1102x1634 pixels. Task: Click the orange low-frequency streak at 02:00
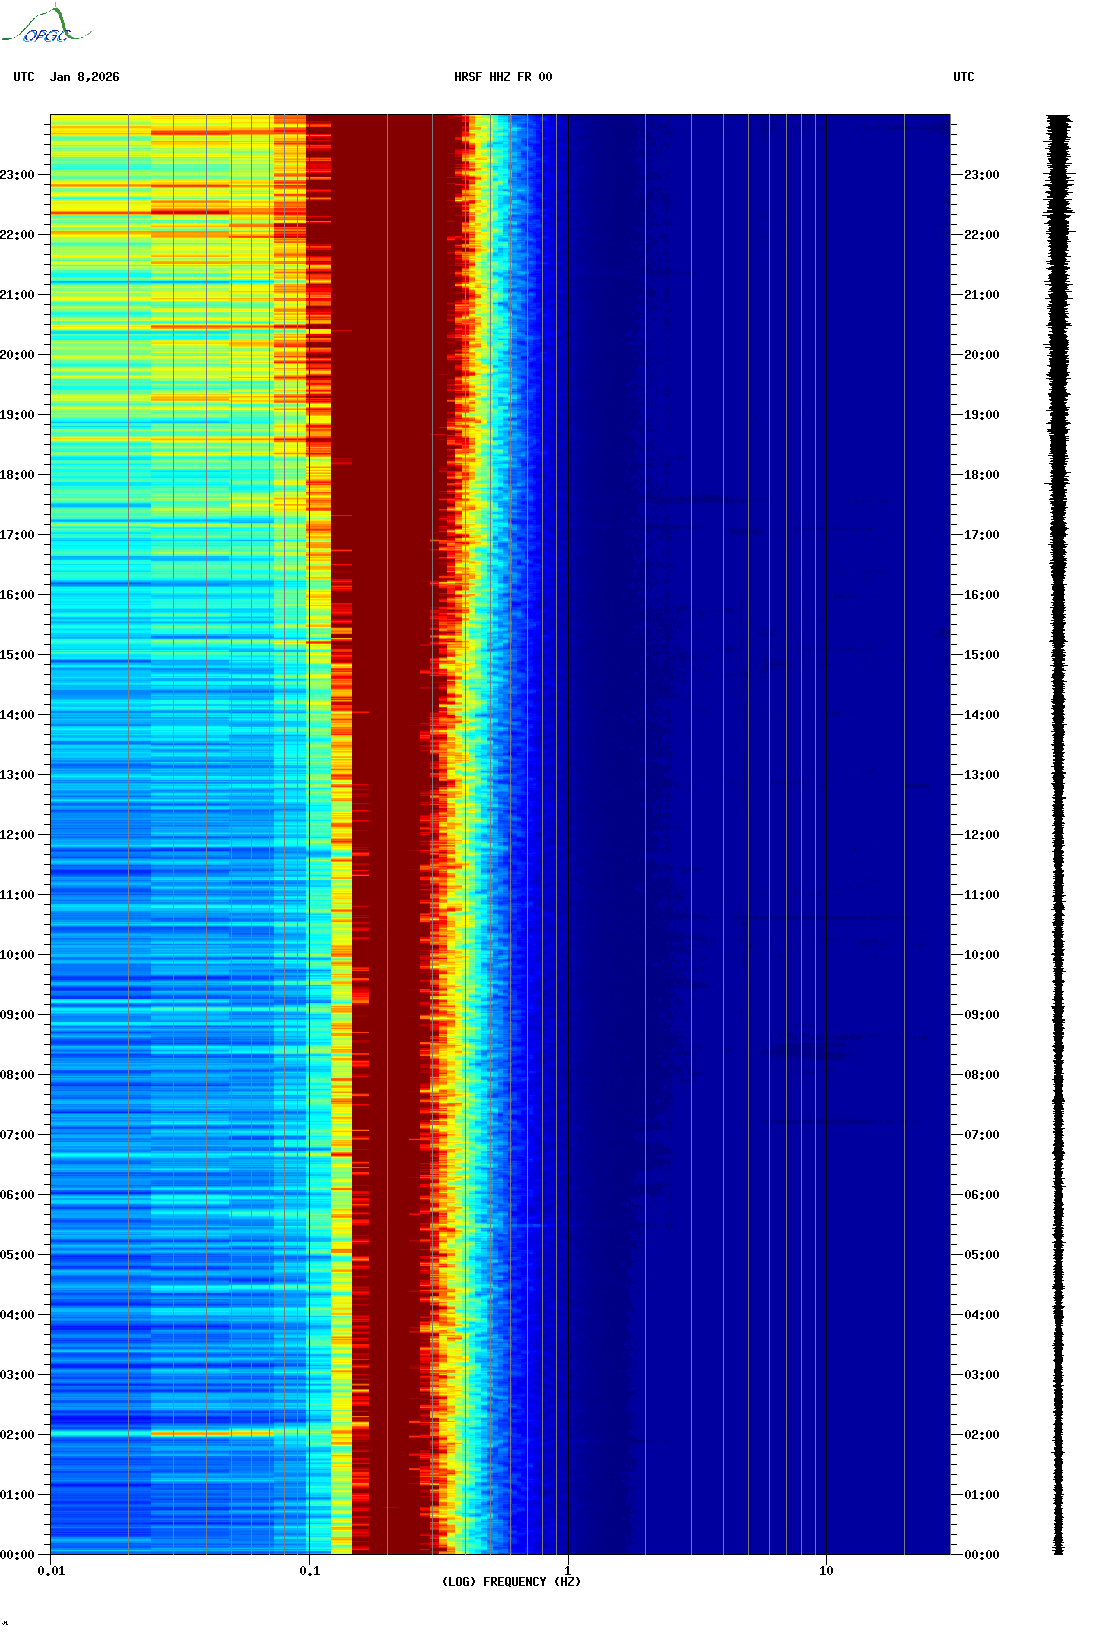point(210,1433)
